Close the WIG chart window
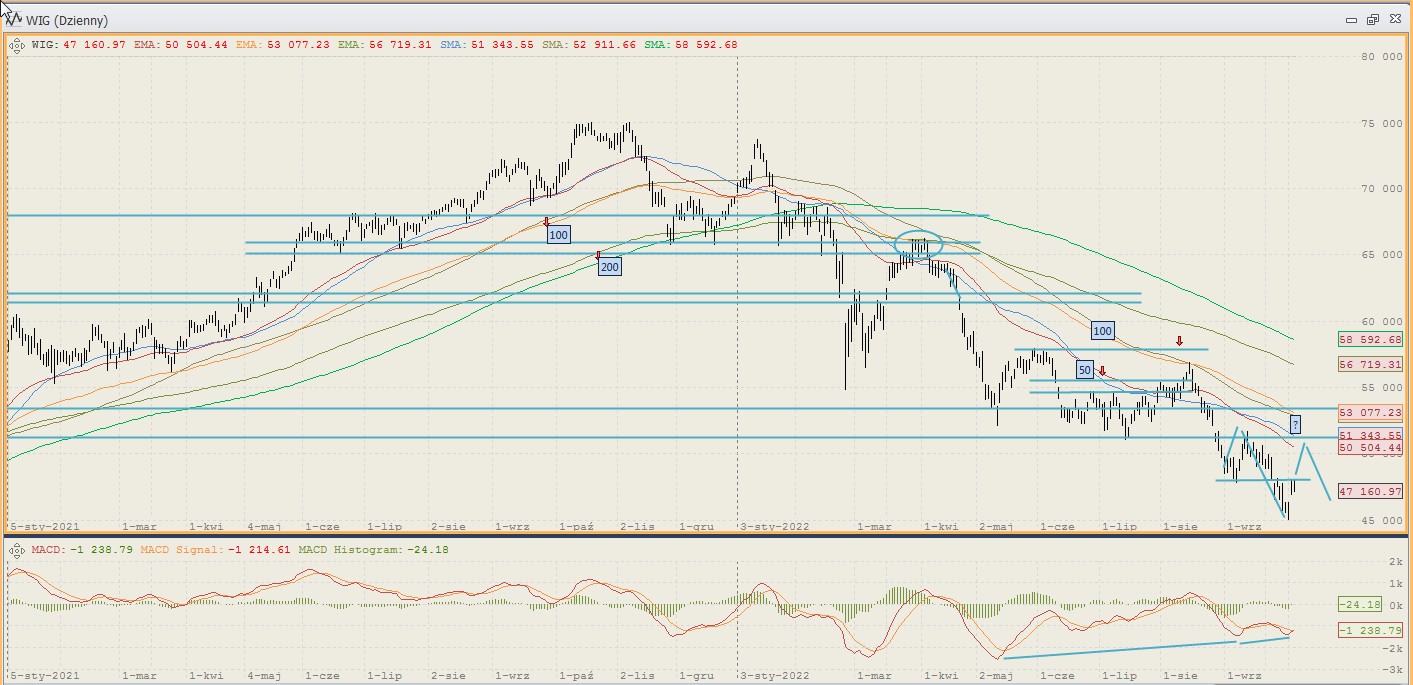This screenshot has height=685, width=1413. (x=1394, y=20)
